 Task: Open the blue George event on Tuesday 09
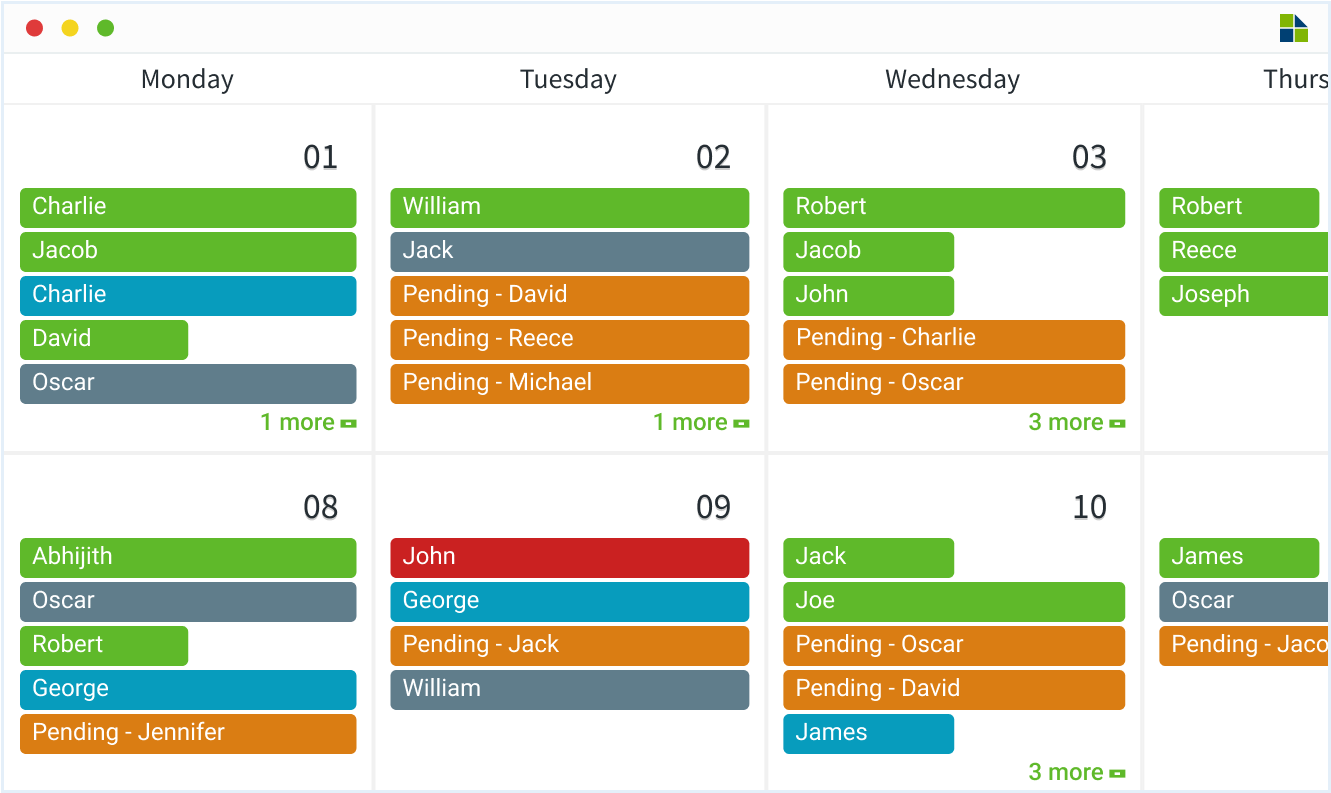[569, 602]
